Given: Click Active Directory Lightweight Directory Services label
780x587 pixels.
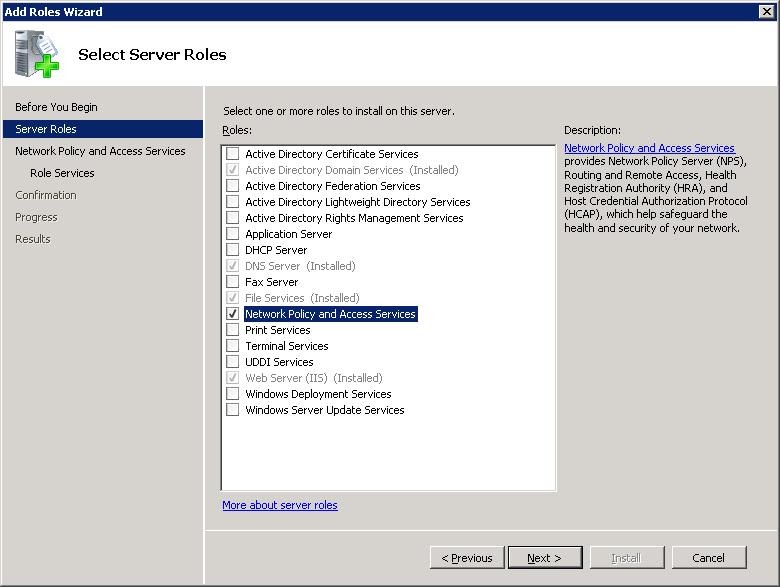Looking at the screenshot, I should click(x=358, y=201).
